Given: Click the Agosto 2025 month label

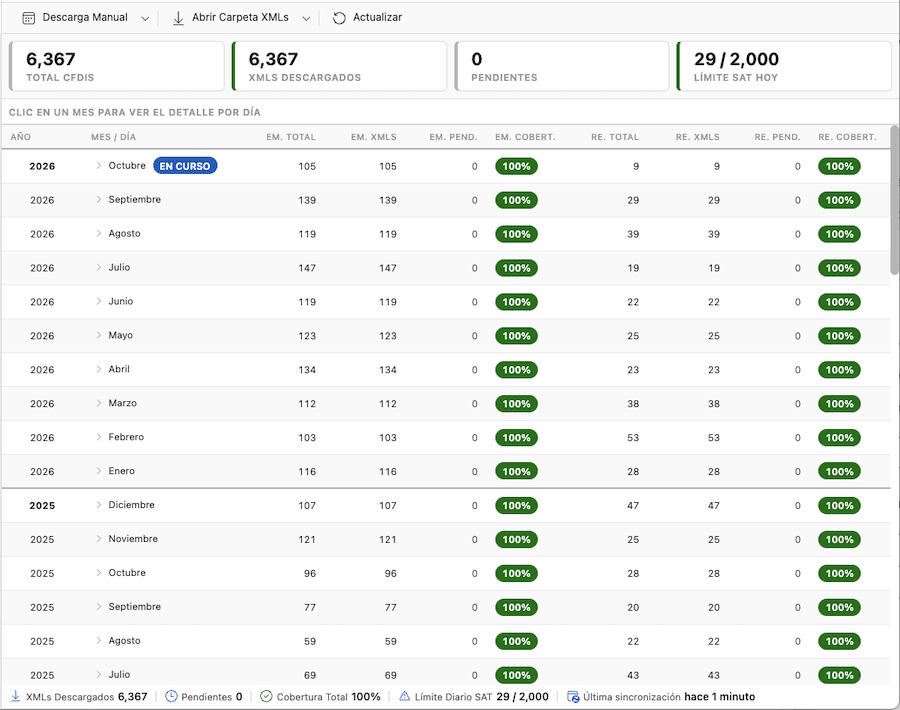Looking at the screenshot, I should point(125,641).
